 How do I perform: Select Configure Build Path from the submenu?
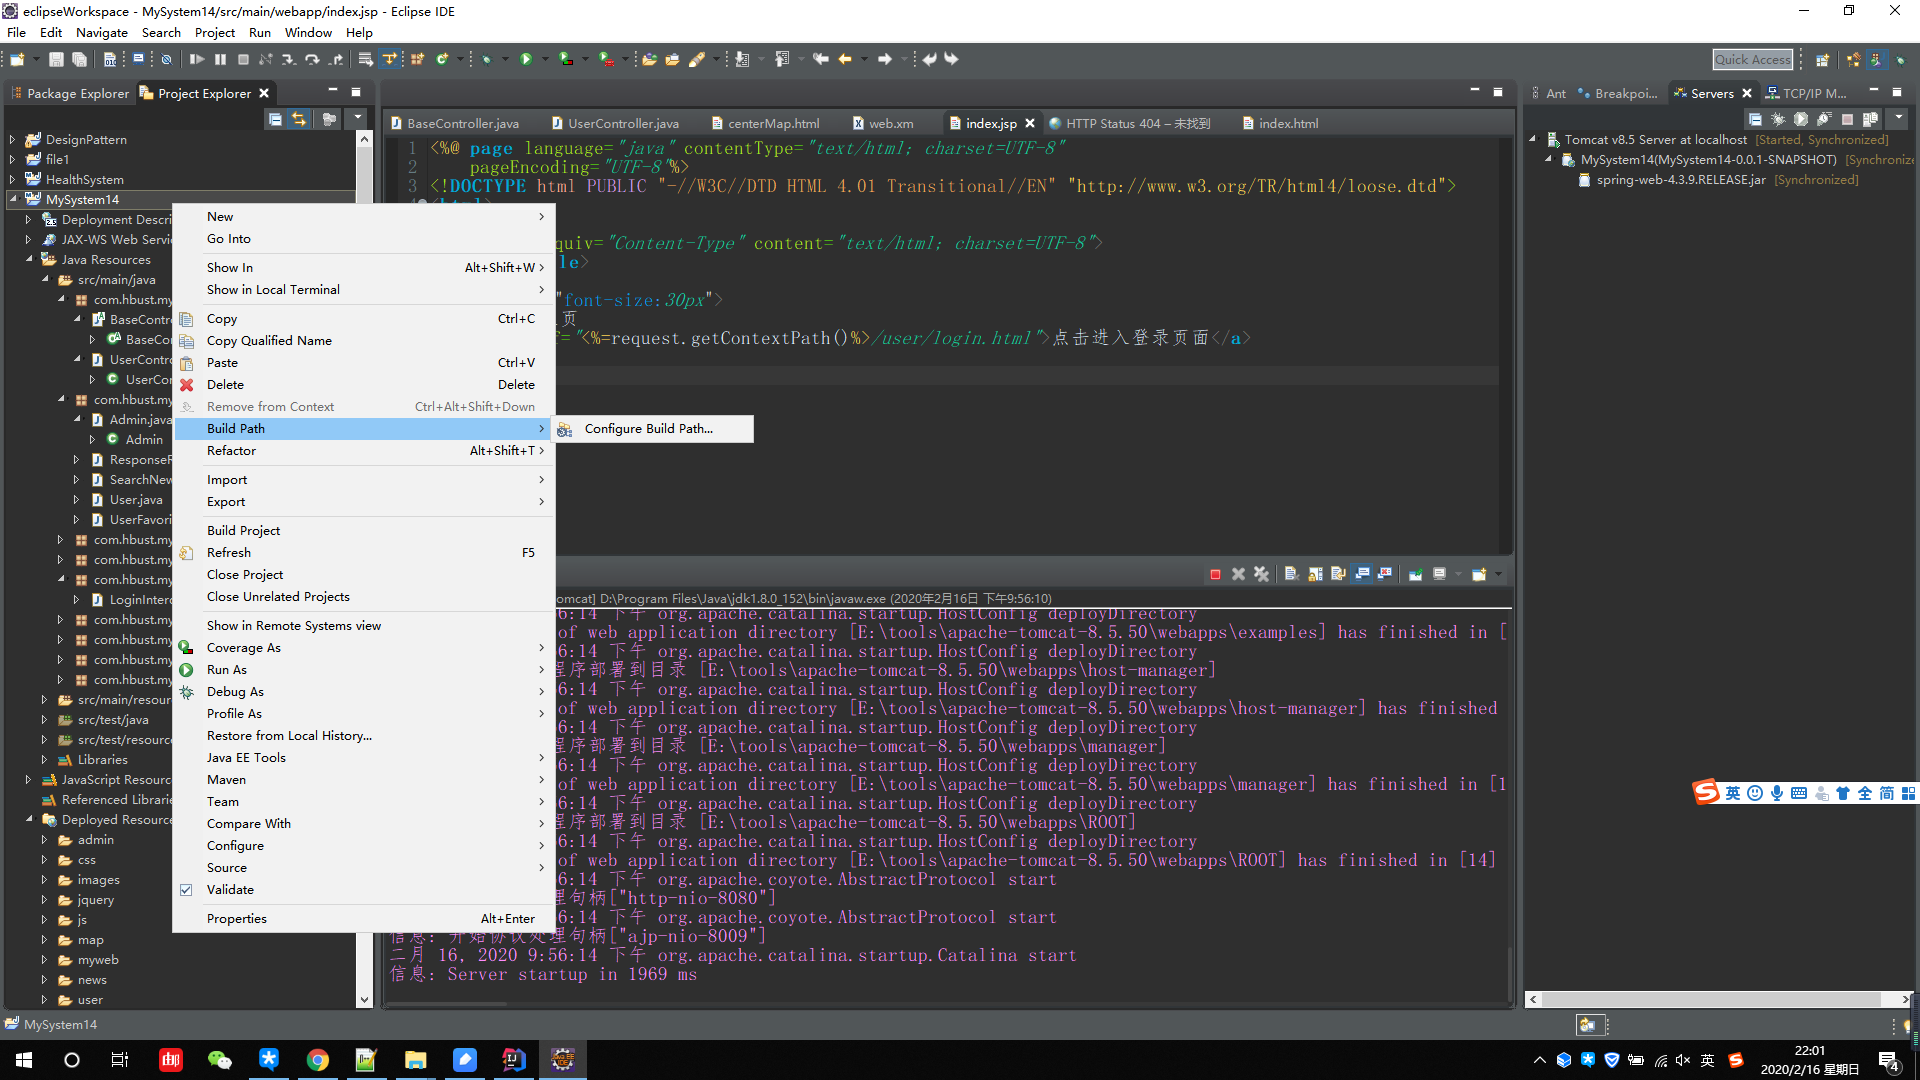pyautogui.click(x=648, y=429)
